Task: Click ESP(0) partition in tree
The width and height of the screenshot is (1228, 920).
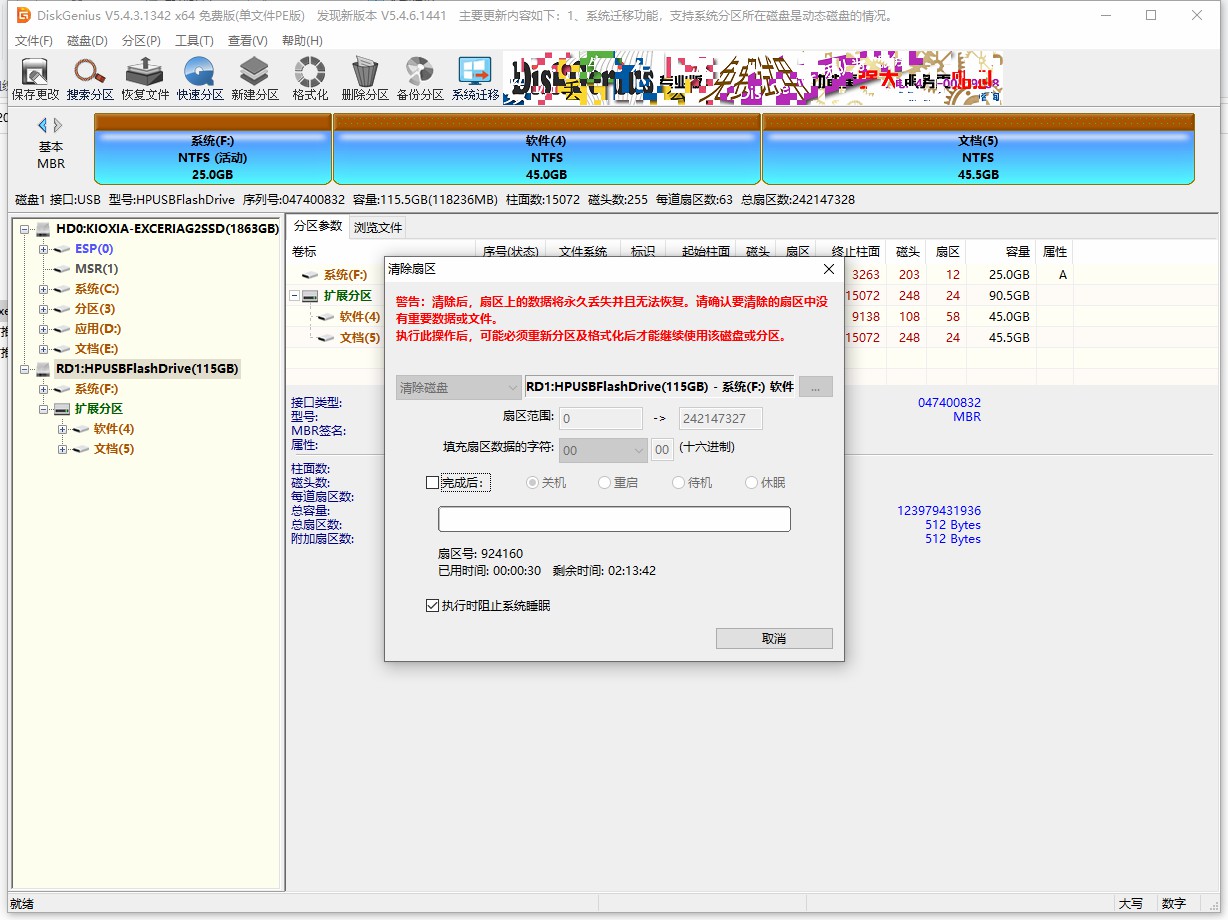Action: coord(94,248)
